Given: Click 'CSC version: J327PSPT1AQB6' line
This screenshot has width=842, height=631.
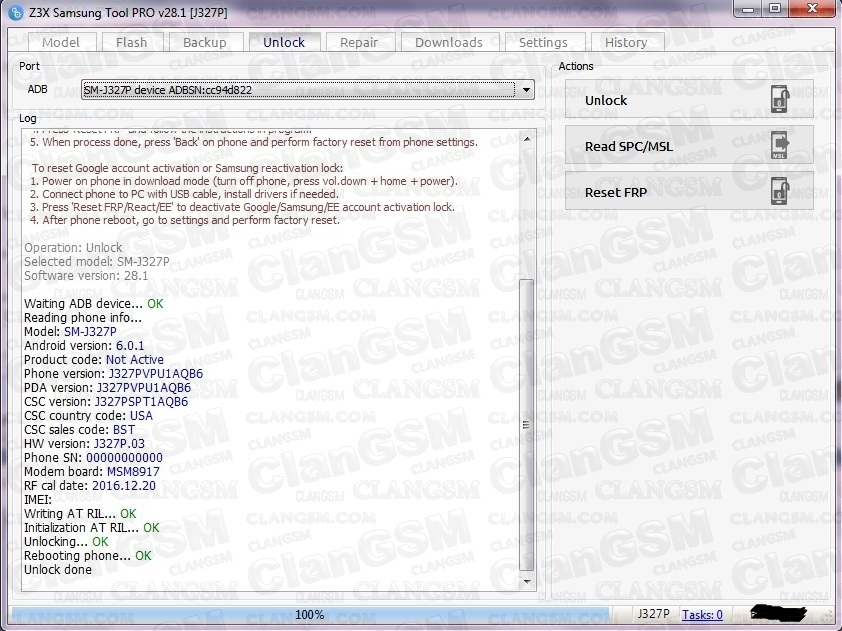Looking at the screenshot, I should pyautogui.click(x=106, y=402).
